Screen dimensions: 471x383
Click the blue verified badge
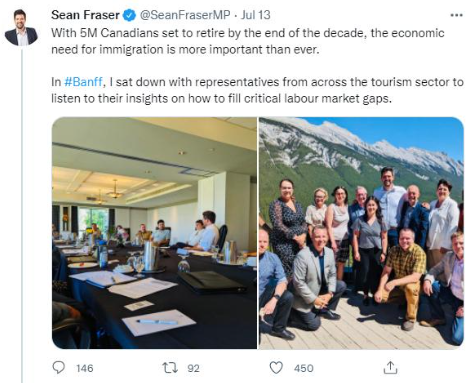(x=129, y=15)
